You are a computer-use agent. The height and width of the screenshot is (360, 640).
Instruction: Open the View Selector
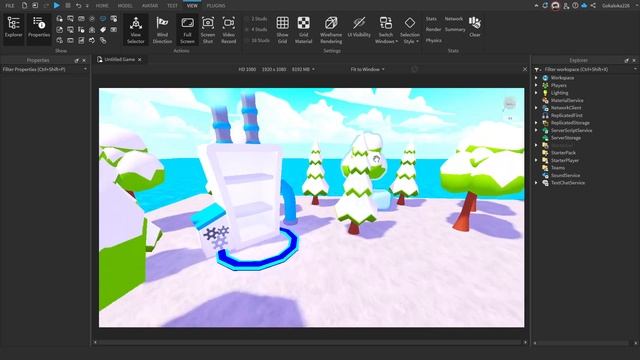[136, 29]
